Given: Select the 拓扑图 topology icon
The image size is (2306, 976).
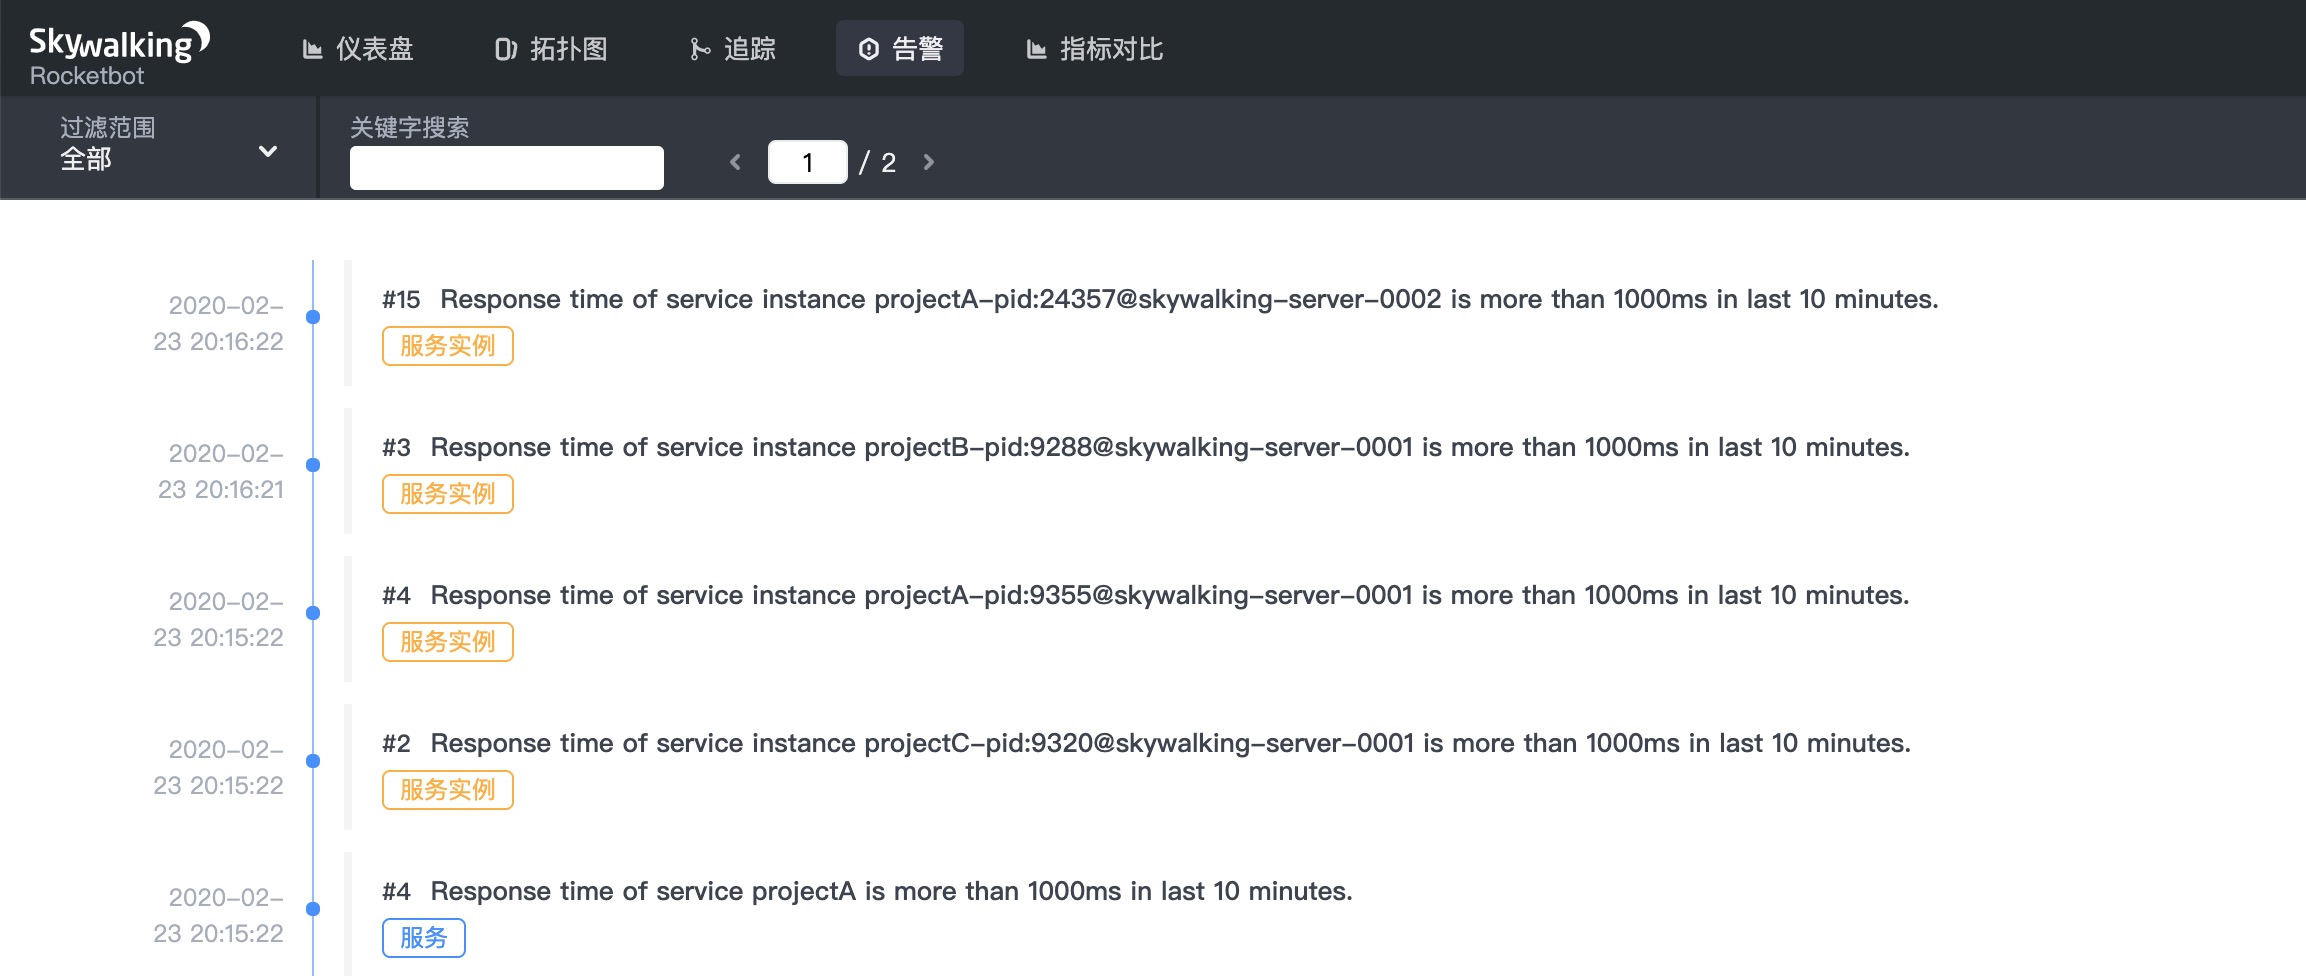Looking at the screenshot, I should [x=507, y=48].
